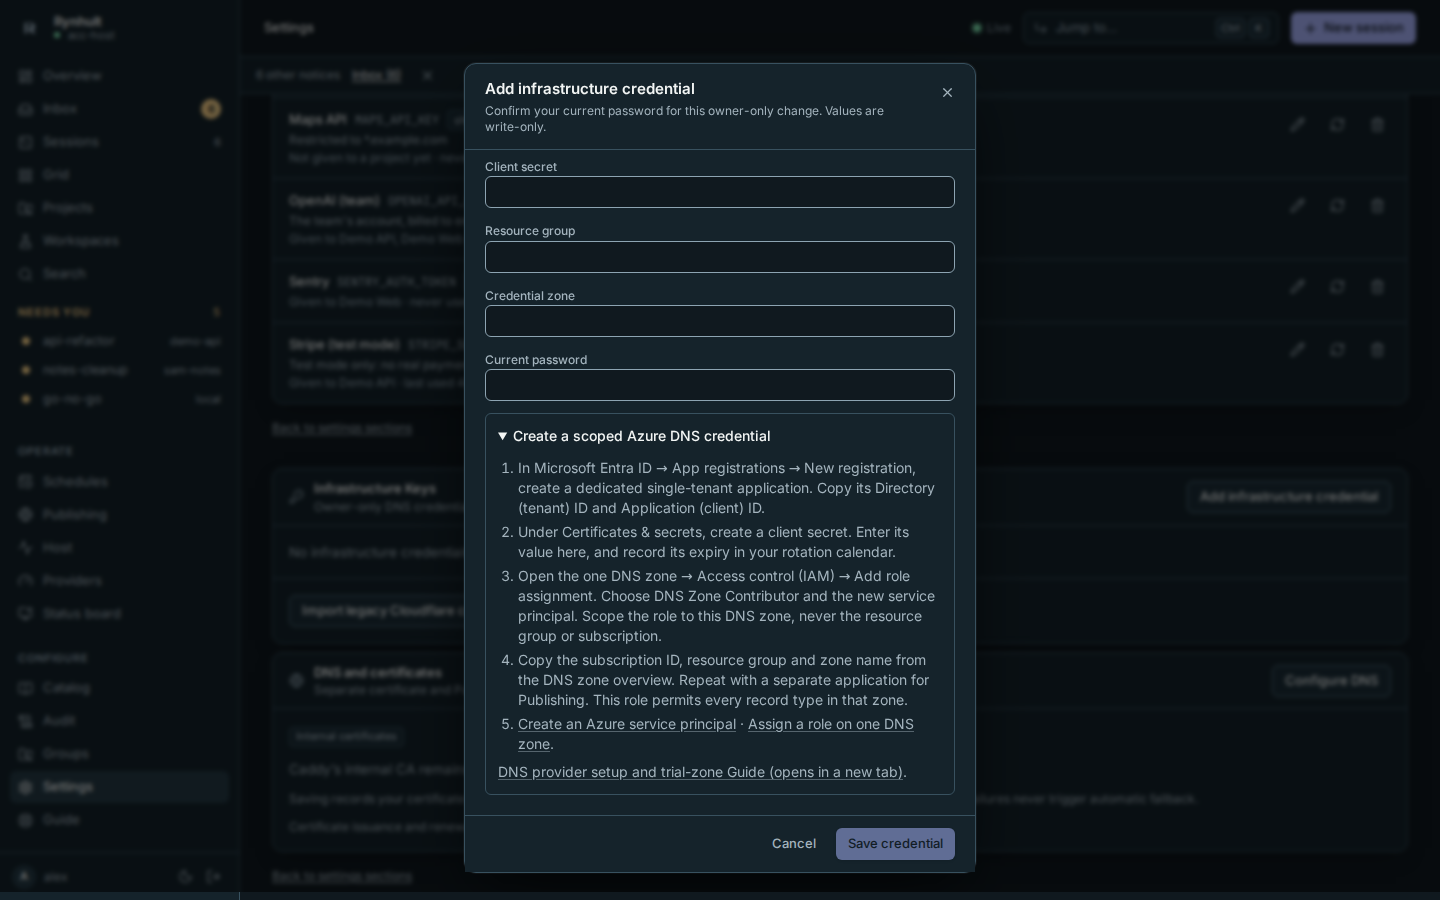The width and height of the screenshot is (1440, 900).
Task: Focus the Resource group field
Action: click(720, 257)
